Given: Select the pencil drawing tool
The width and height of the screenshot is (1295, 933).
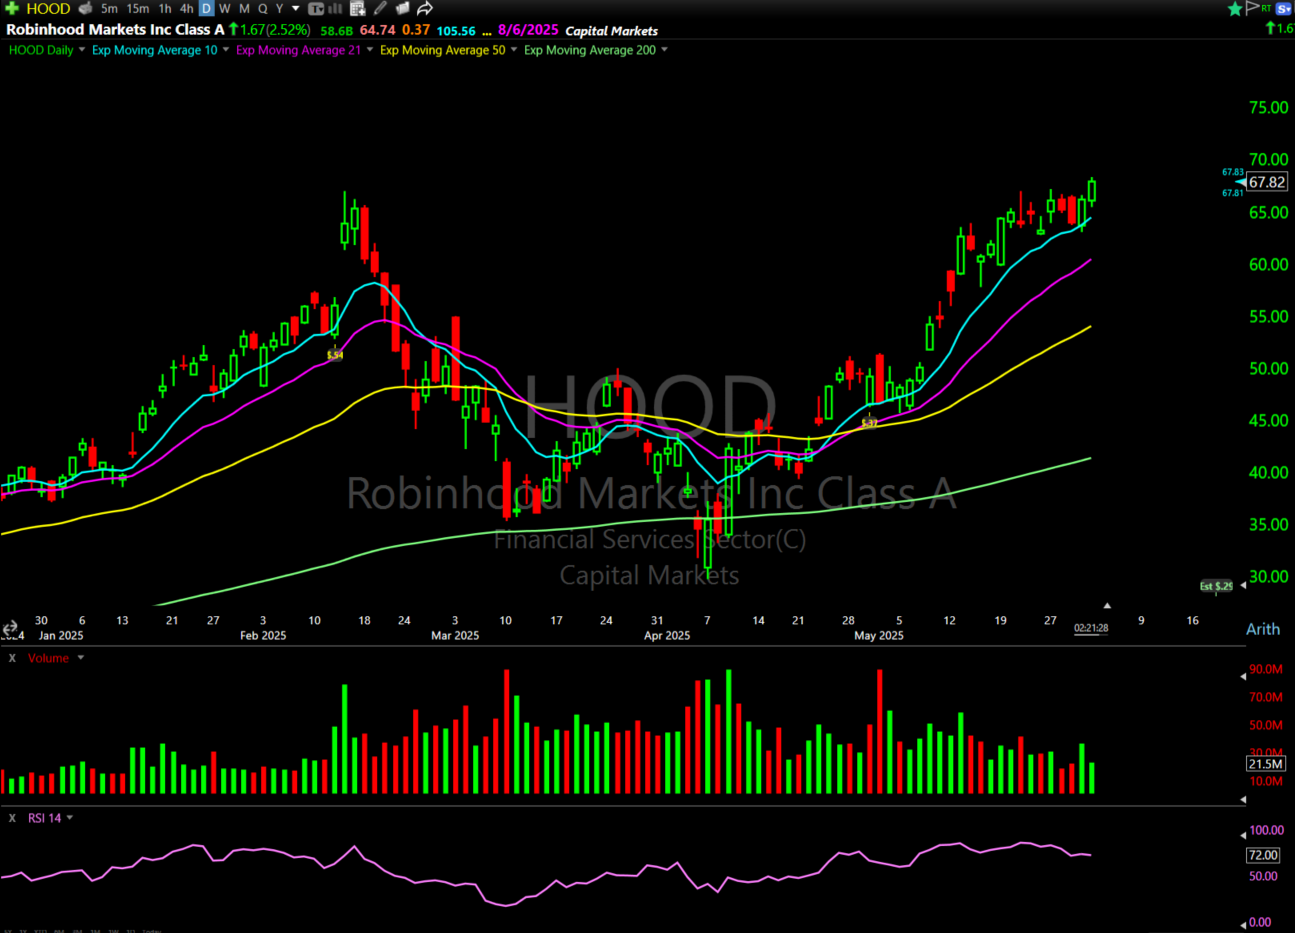Looking at the screenshot, I should tap(380, 8).
